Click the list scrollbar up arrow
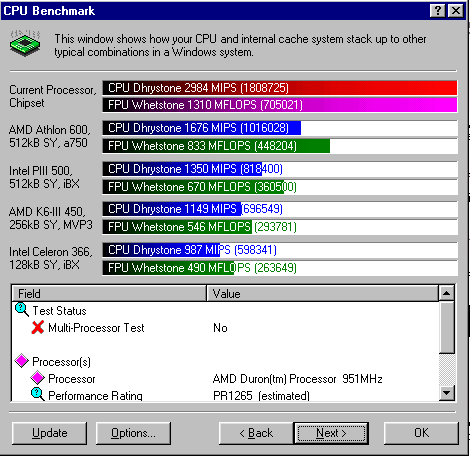The width and height of the screenshot is (470, 457). click(x=447, y=293)
